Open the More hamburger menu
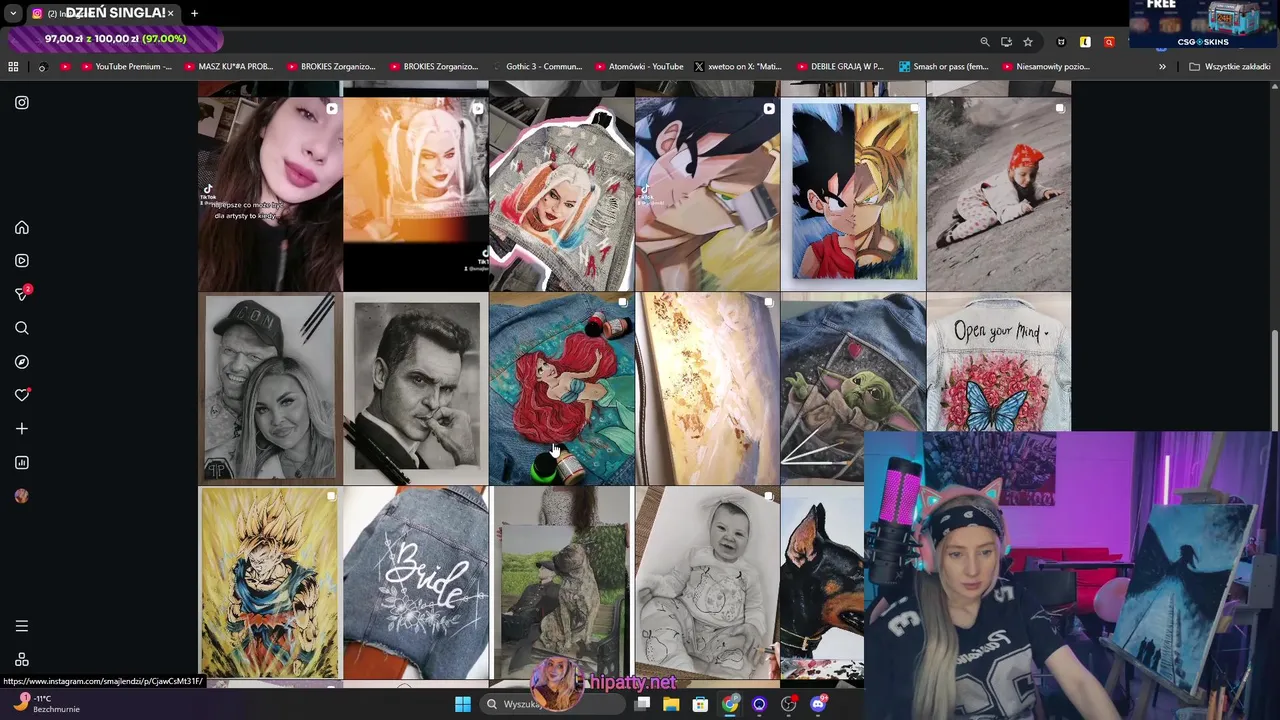The height and width of the screenshot is (720, 1280). click(21, 626)
